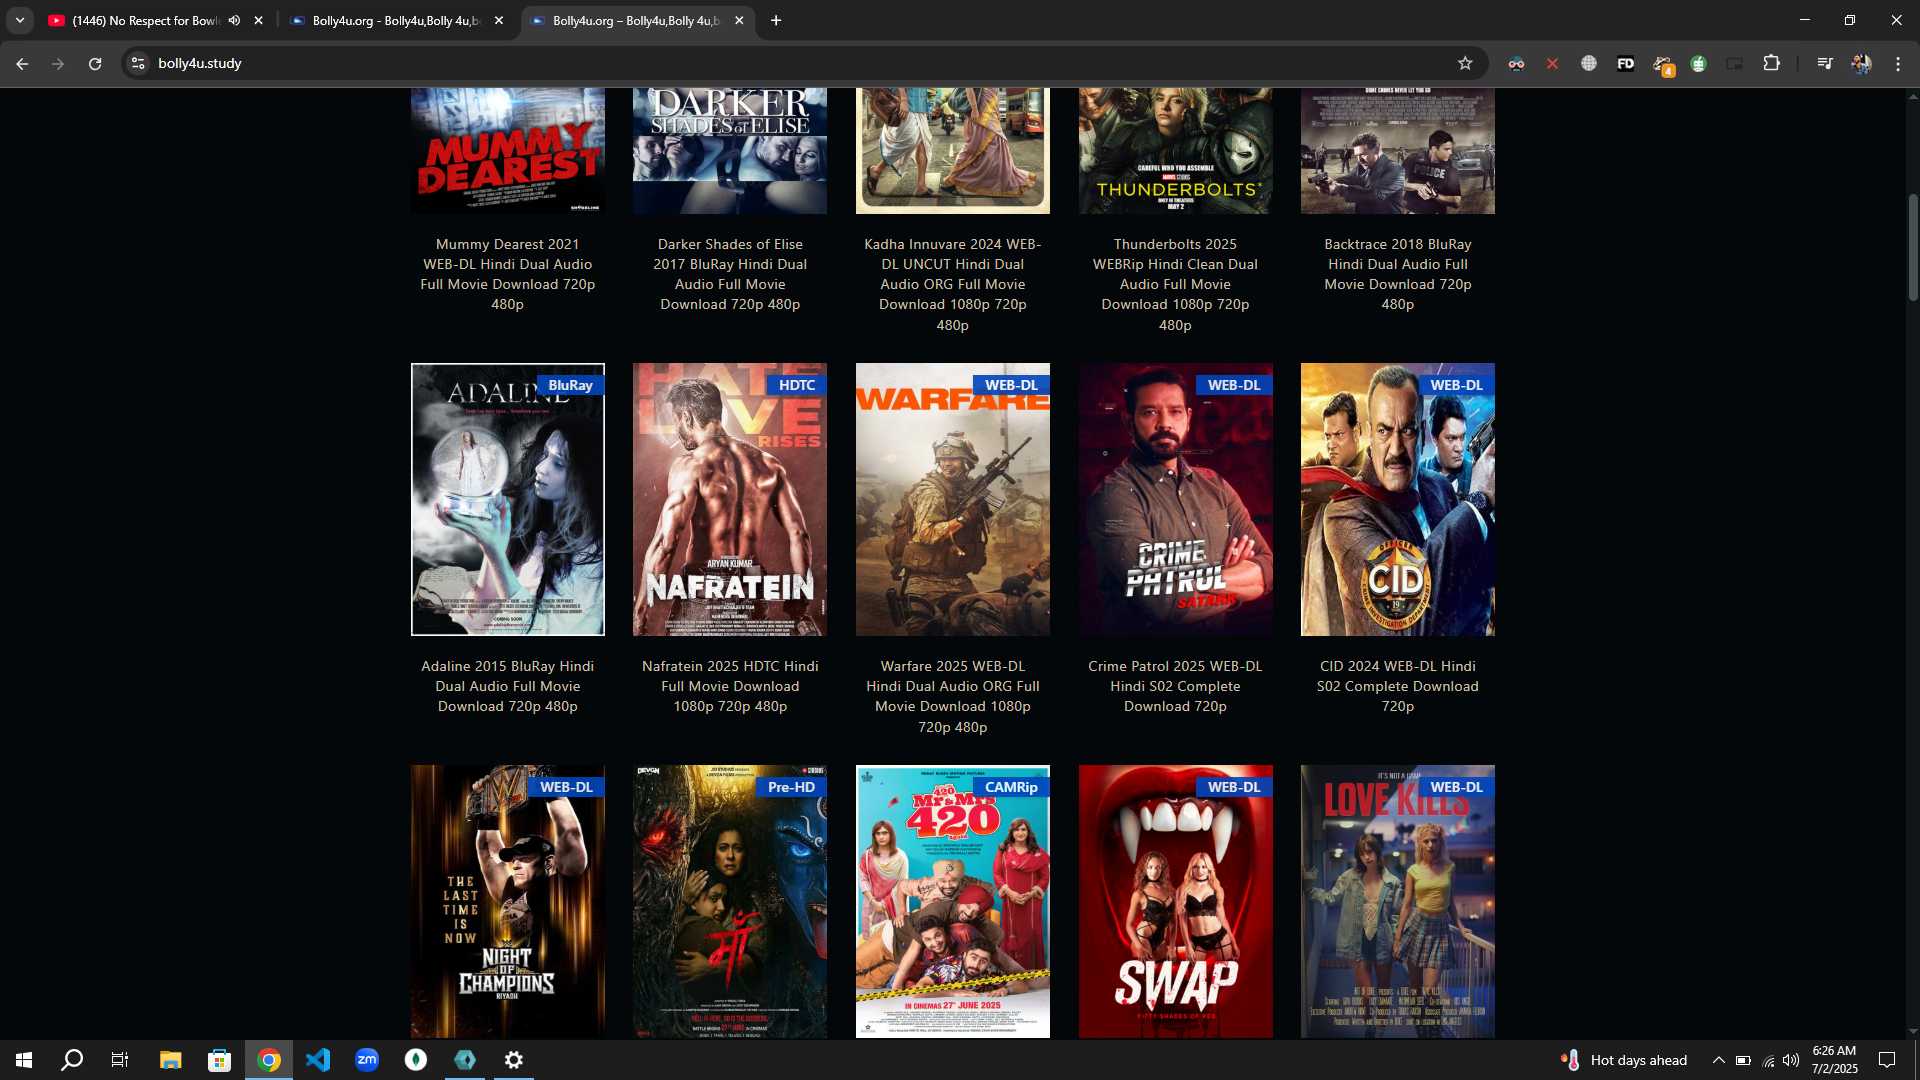Screen dimensions: 1920x1080
Task: Open Kadha Innuvare 2024 WEB-DL link
Action: click(952, 284)
